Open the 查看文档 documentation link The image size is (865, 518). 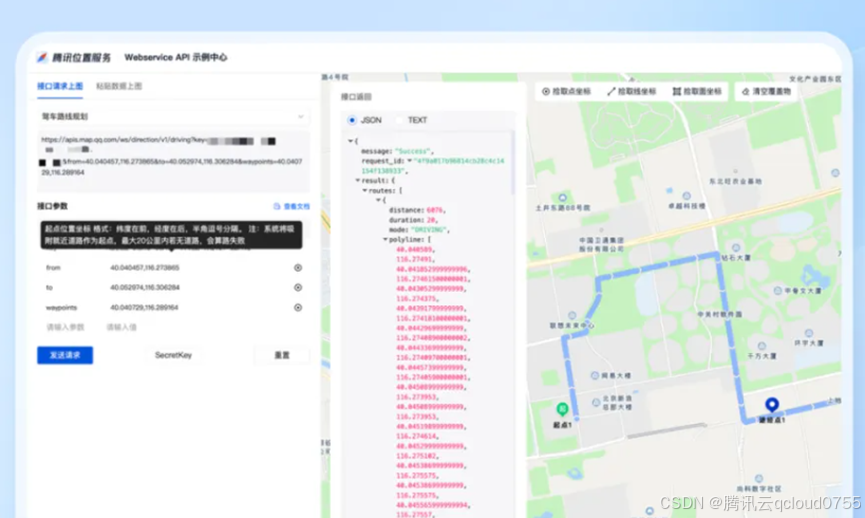[x=291, y=206]
